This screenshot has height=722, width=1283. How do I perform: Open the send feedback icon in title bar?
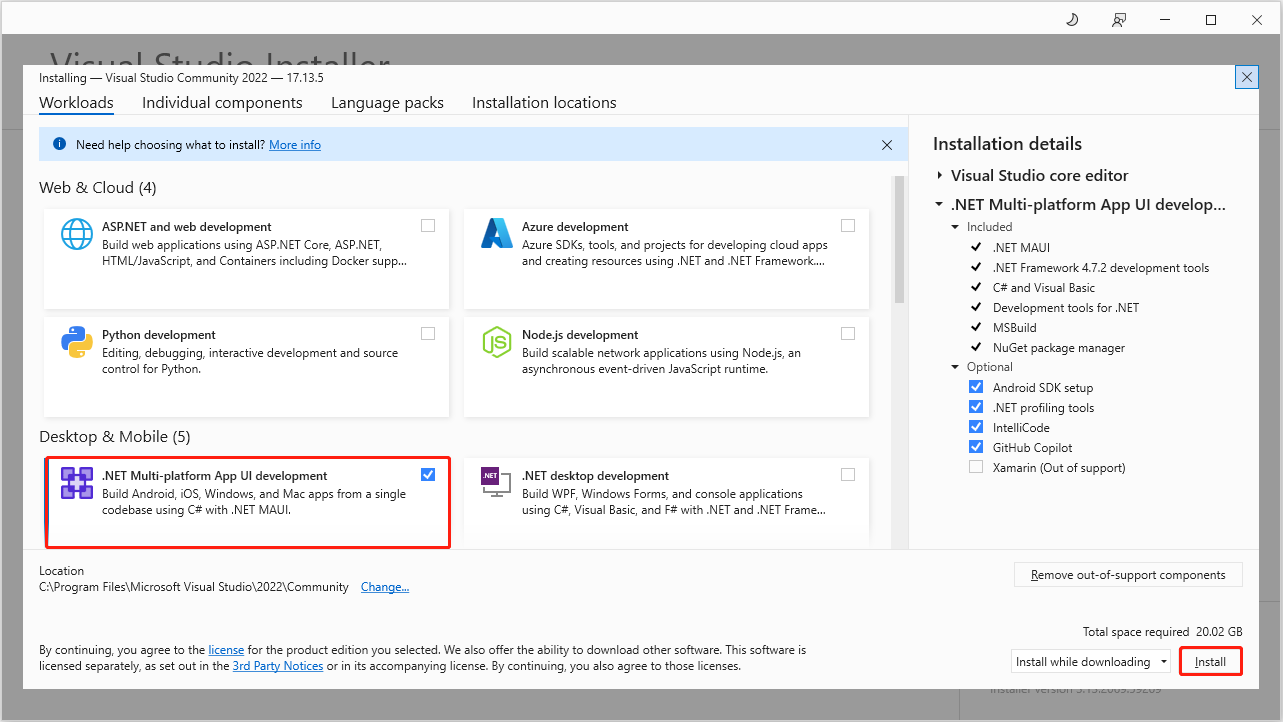1118,19
